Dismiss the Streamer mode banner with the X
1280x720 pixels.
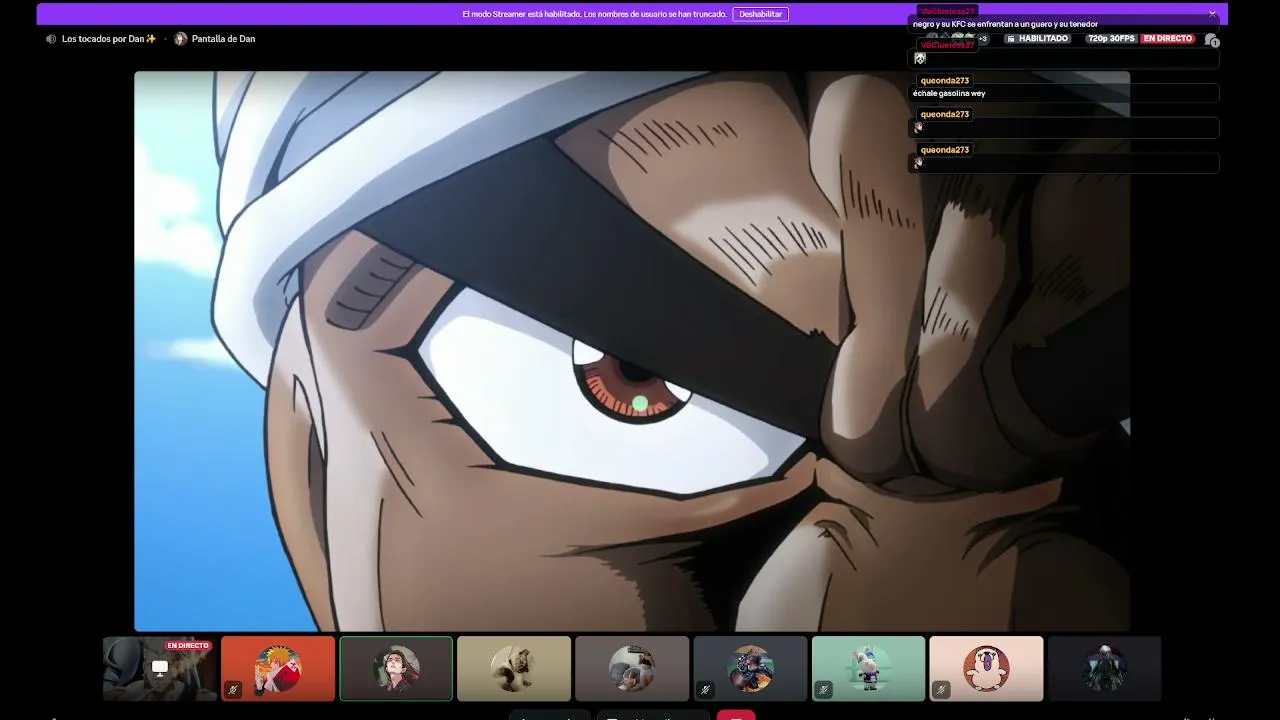tap(1212, 14)
